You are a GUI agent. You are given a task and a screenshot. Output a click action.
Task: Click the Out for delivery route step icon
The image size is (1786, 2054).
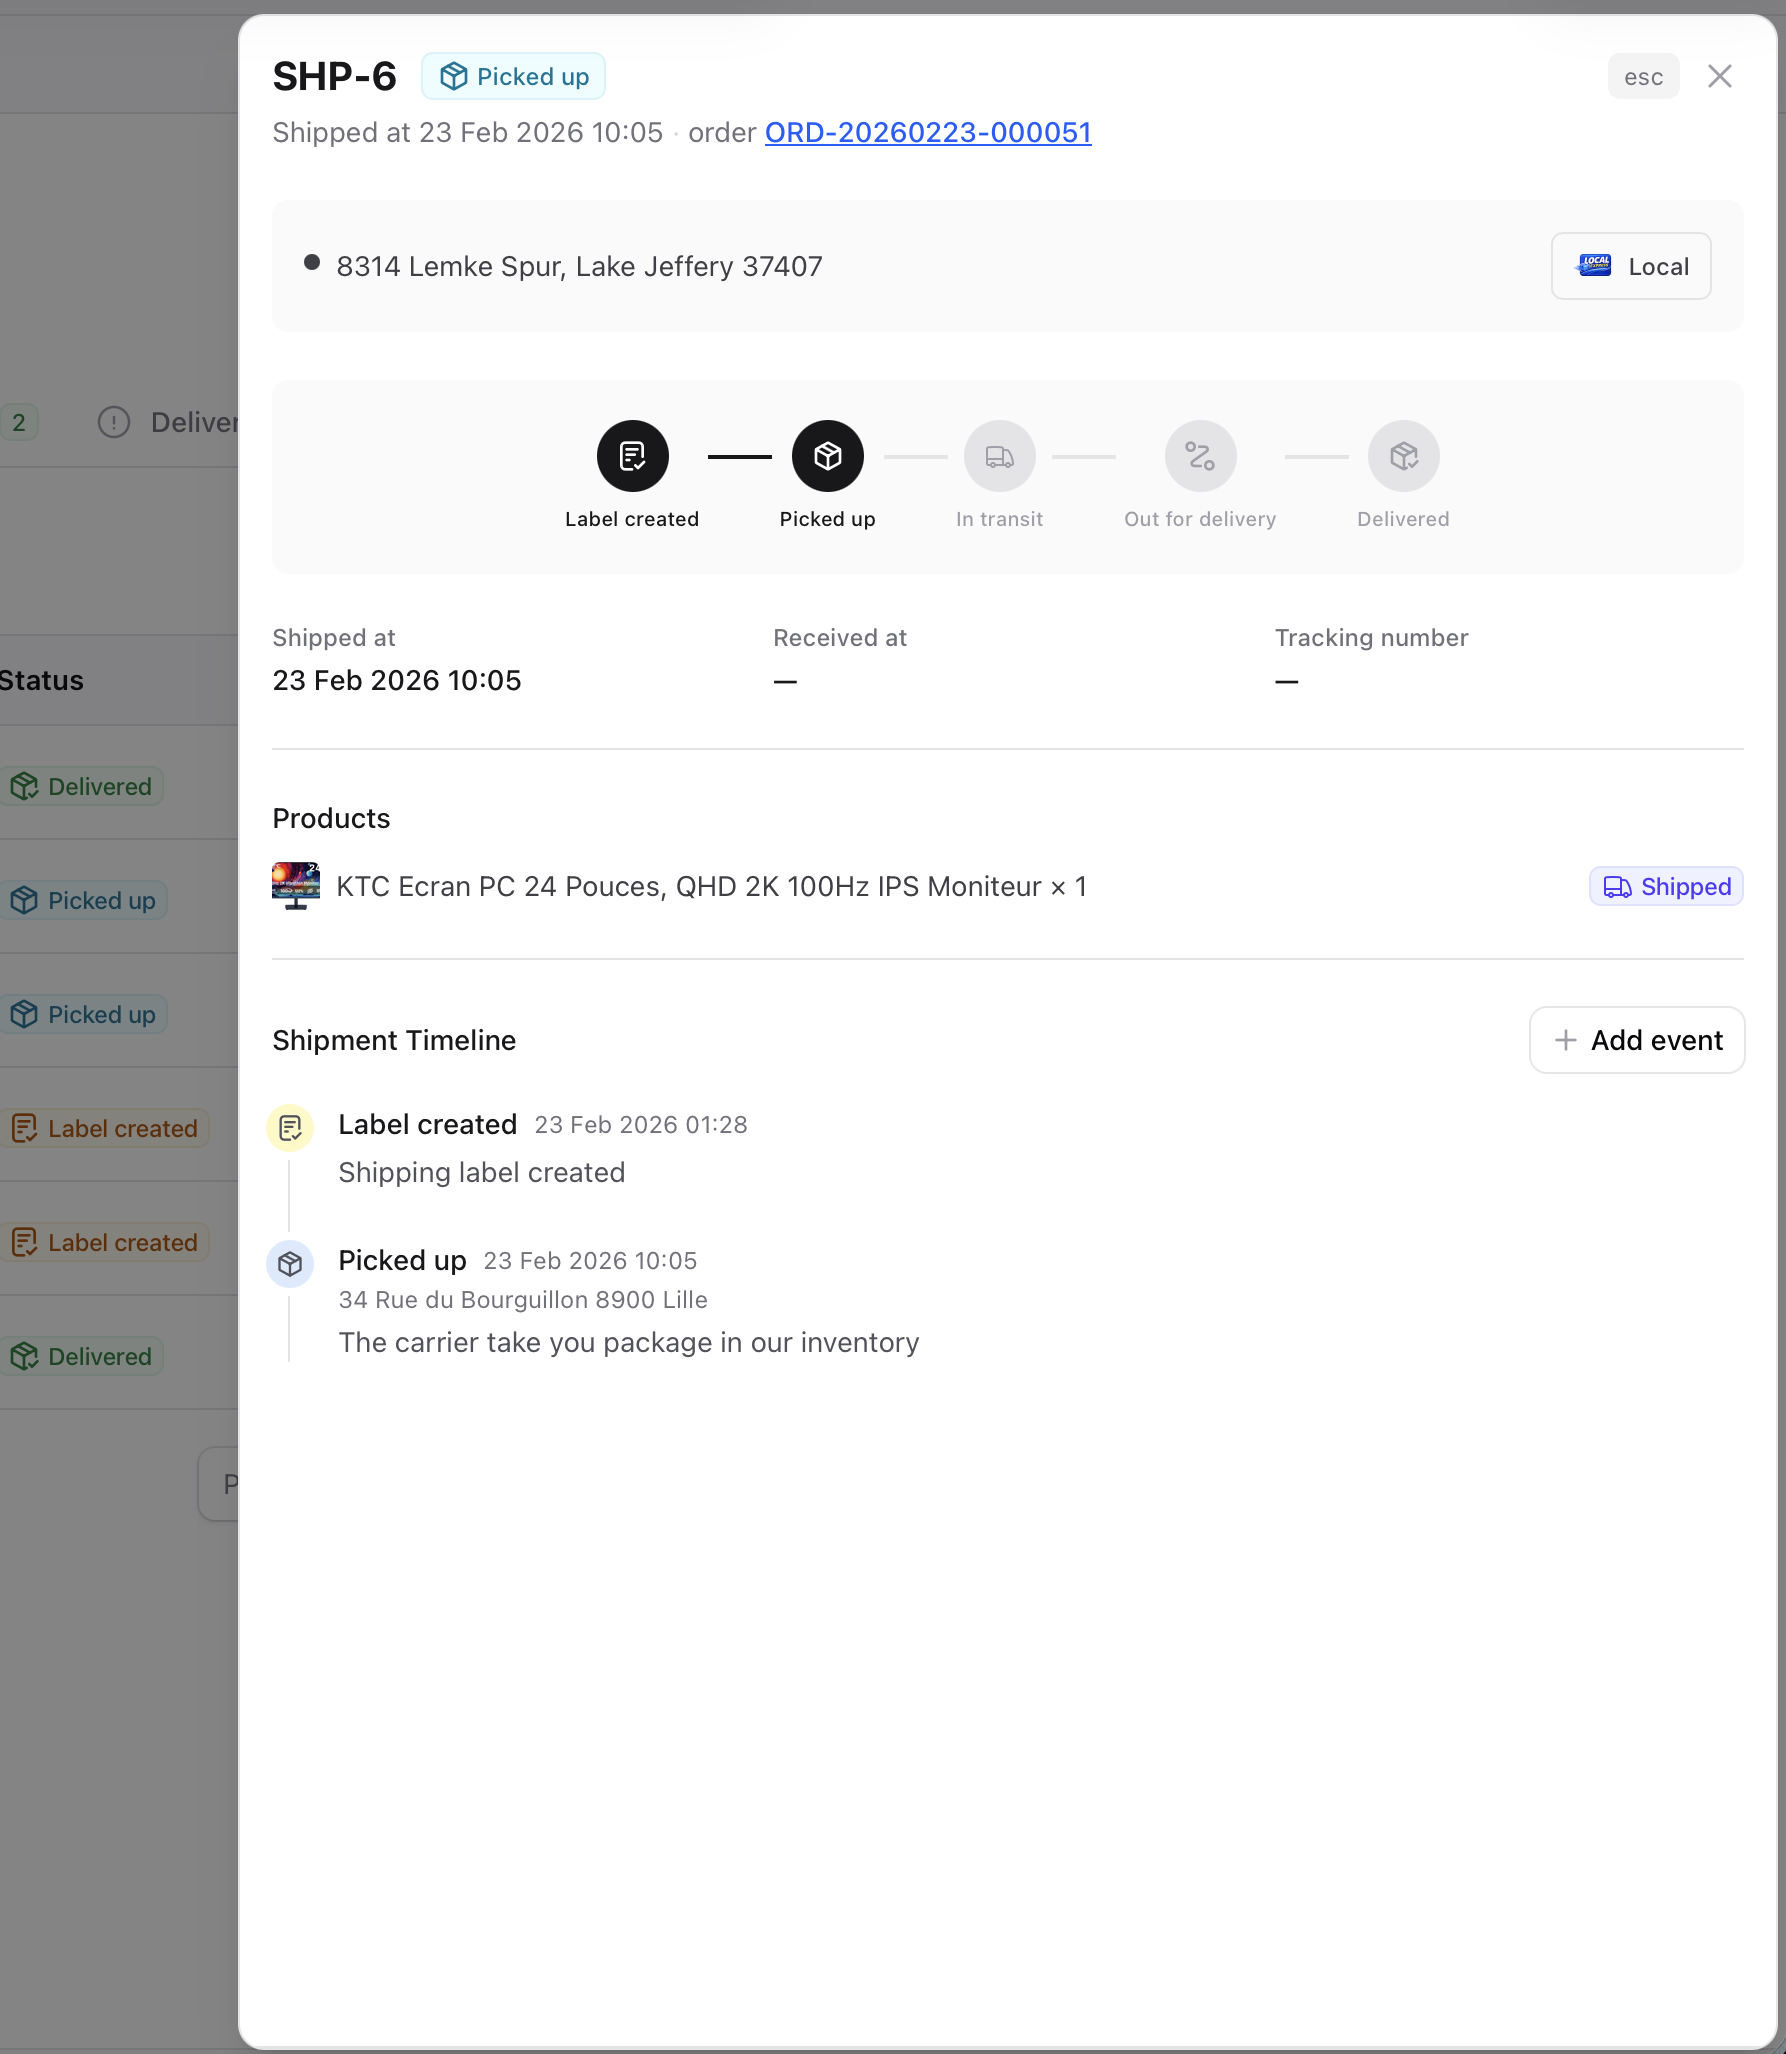coord(1200,456)
